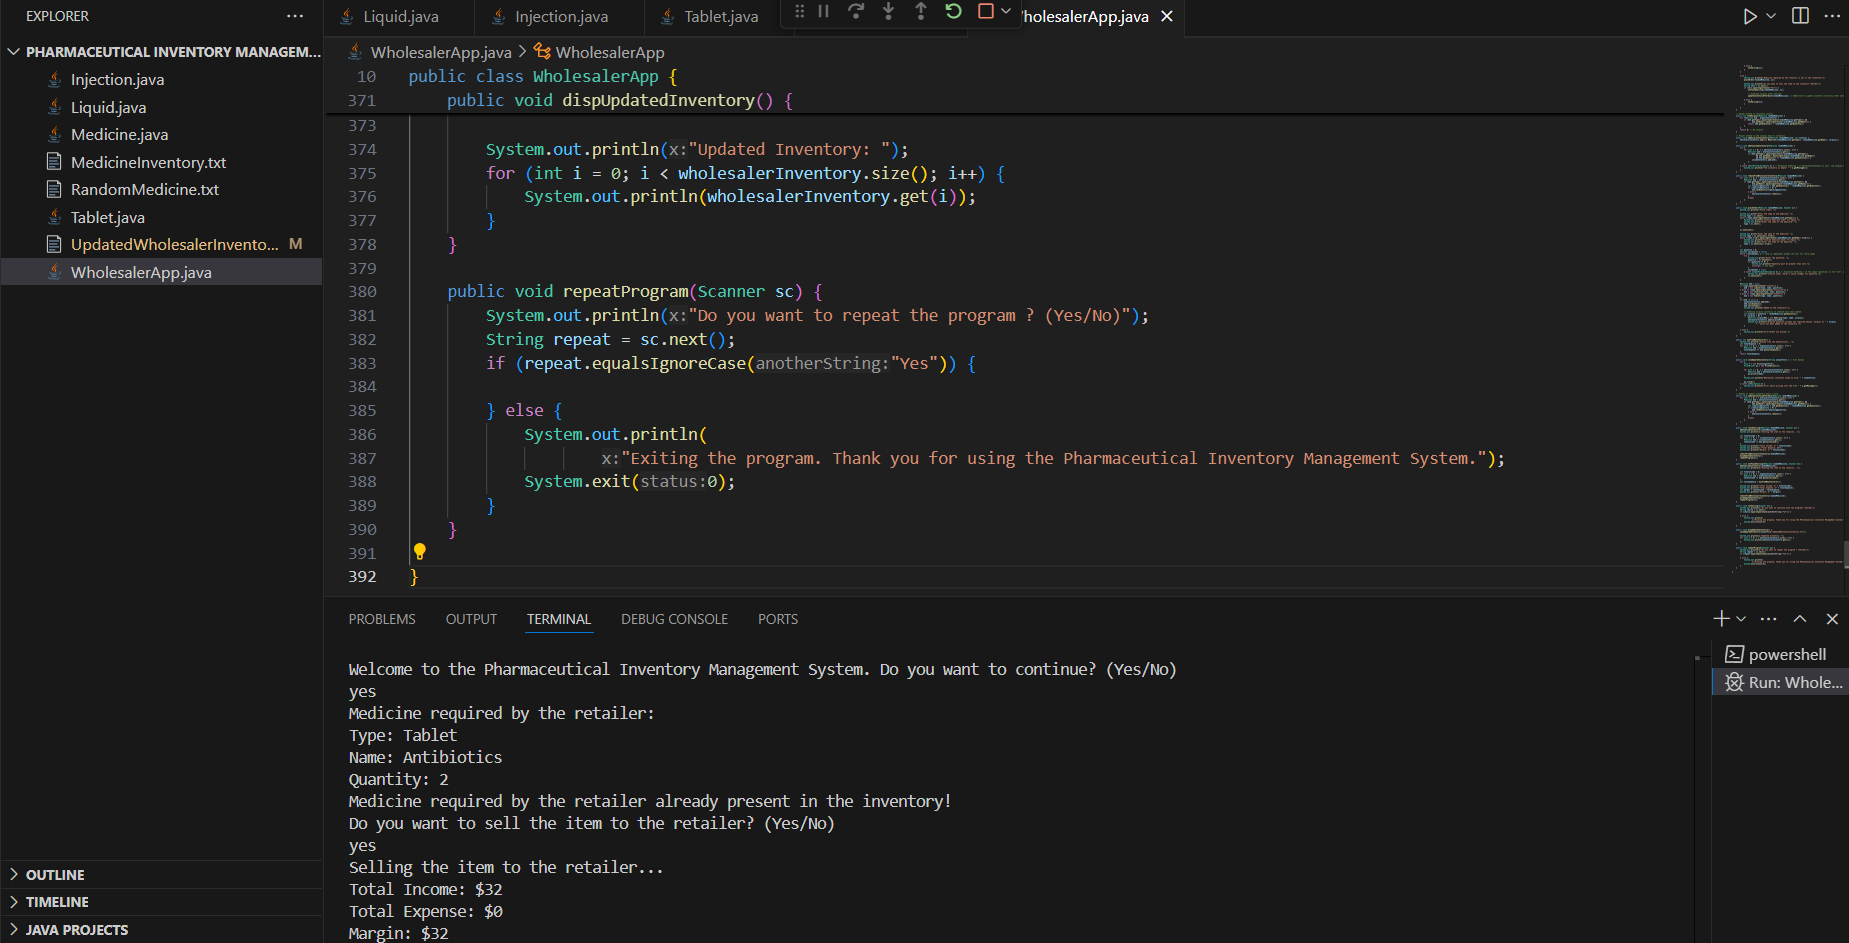This screenshot has height=943, width=1849.
Task: Expand the Java Projects section
Action: (x=162, y=929)
